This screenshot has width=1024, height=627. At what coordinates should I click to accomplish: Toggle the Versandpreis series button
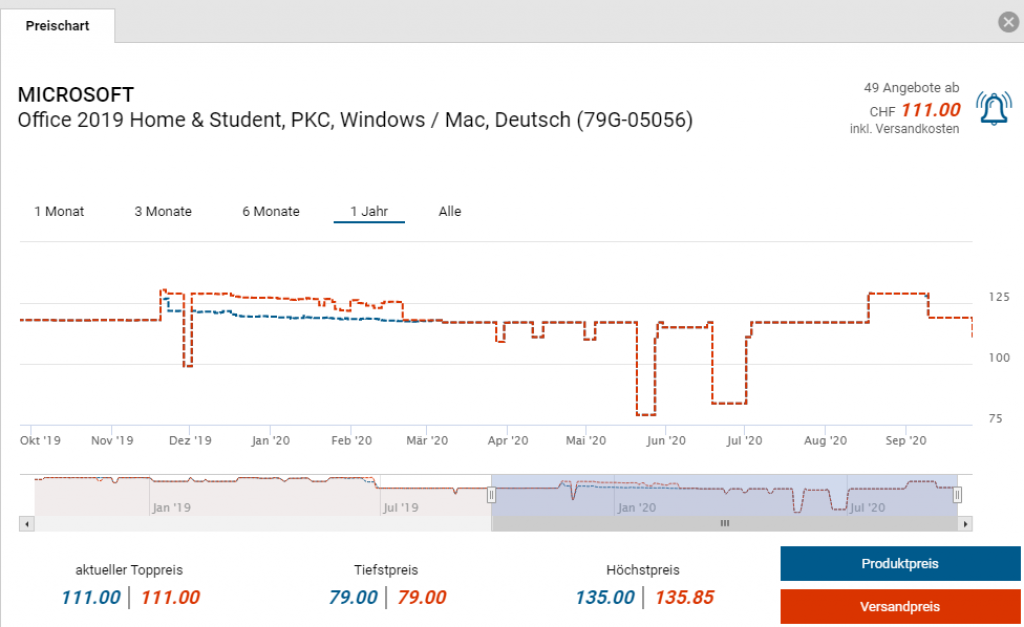pos(900,607)
